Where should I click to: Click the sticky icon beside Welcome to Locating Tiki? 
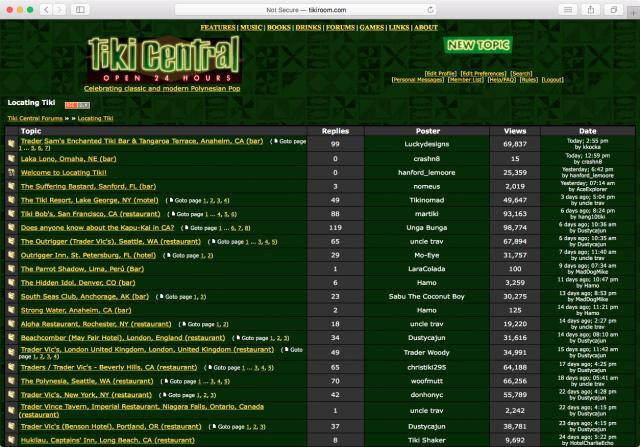point(11,172)
